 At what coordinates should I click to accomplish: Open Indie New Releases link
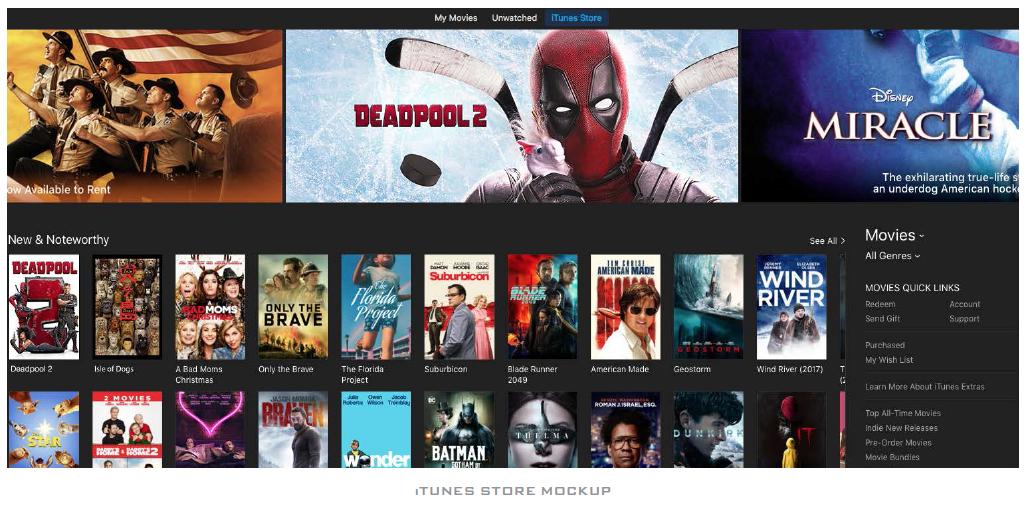901,428
